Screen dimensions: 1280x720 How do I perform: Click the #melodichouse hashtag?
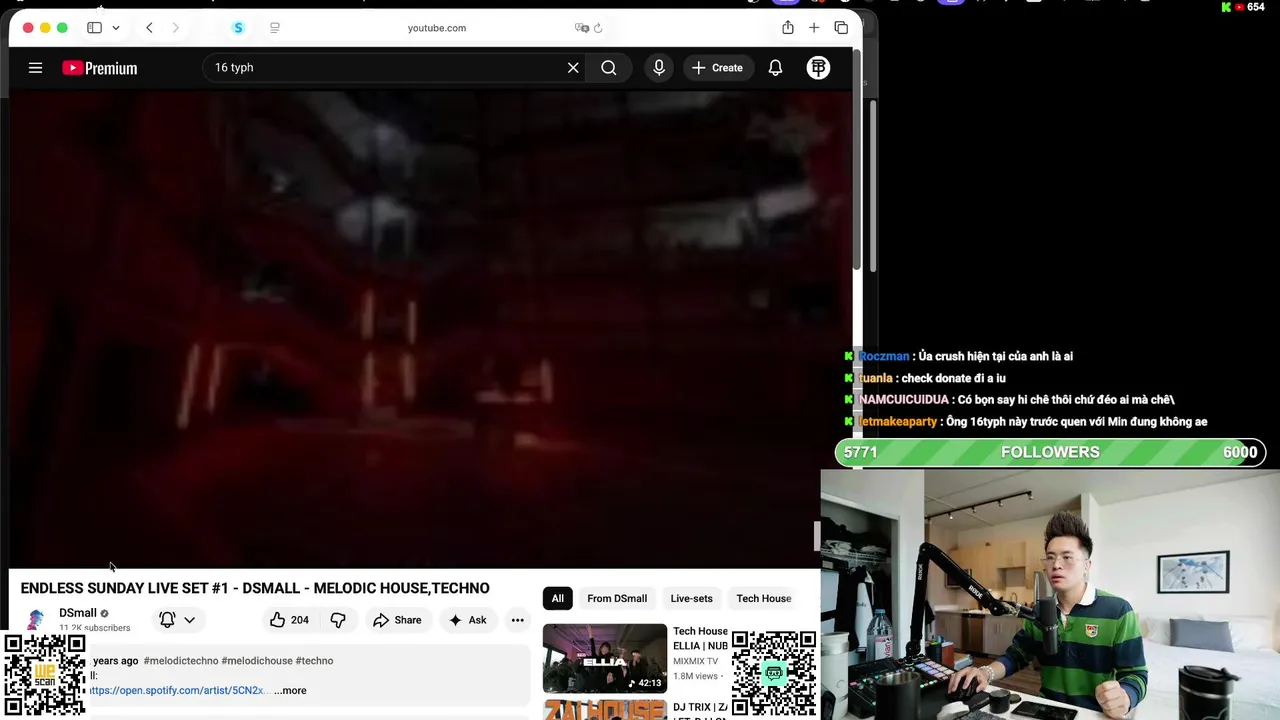[x=257, y=661]
